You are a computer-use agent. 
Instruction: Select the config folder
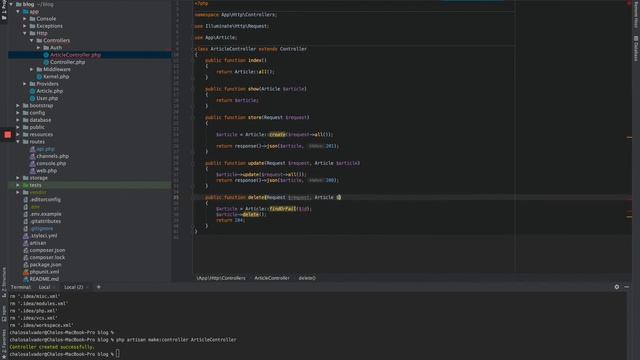click(37, 113)
